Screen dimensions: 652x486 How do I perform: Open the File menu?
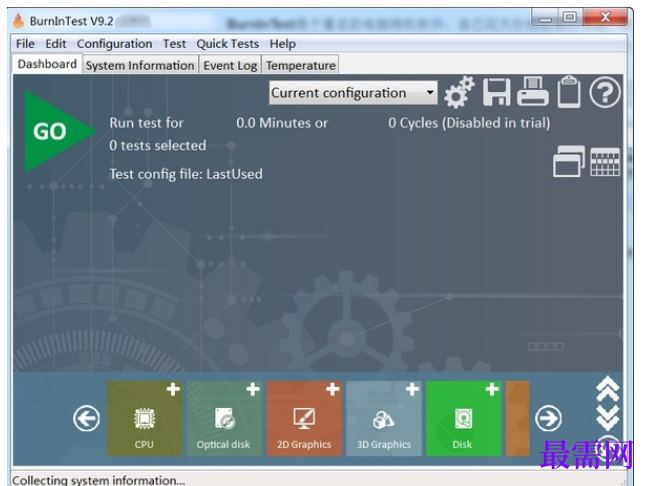click(25, 44)
